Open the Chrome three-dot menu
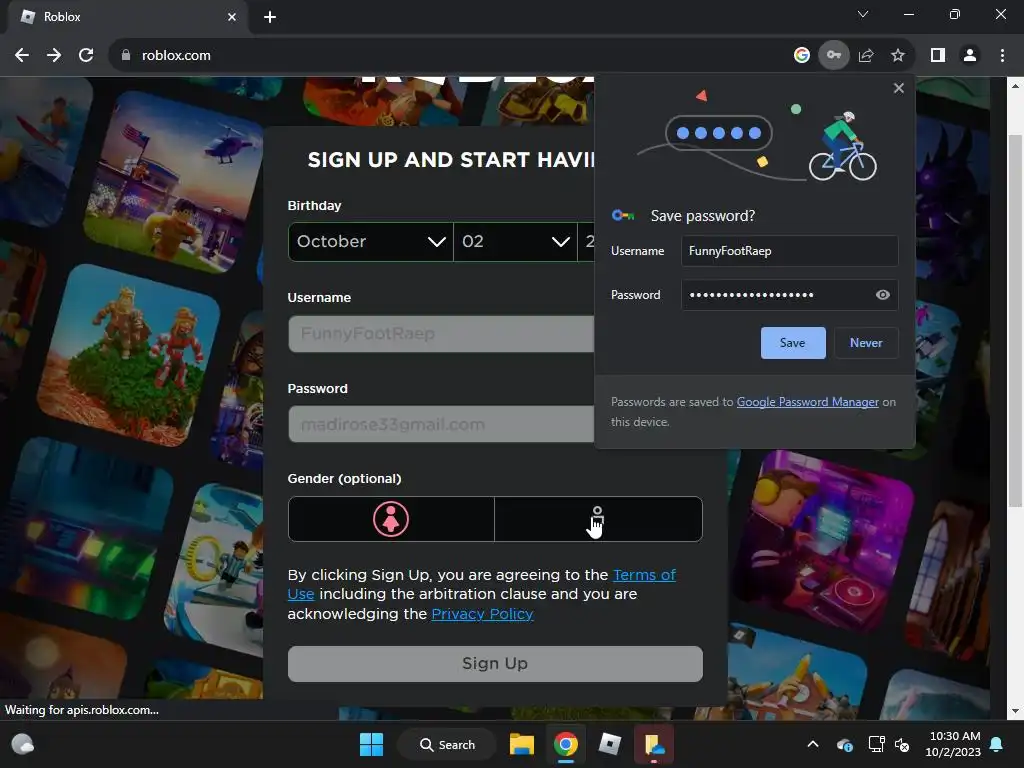1024x768 pixels. (1002, 56)
